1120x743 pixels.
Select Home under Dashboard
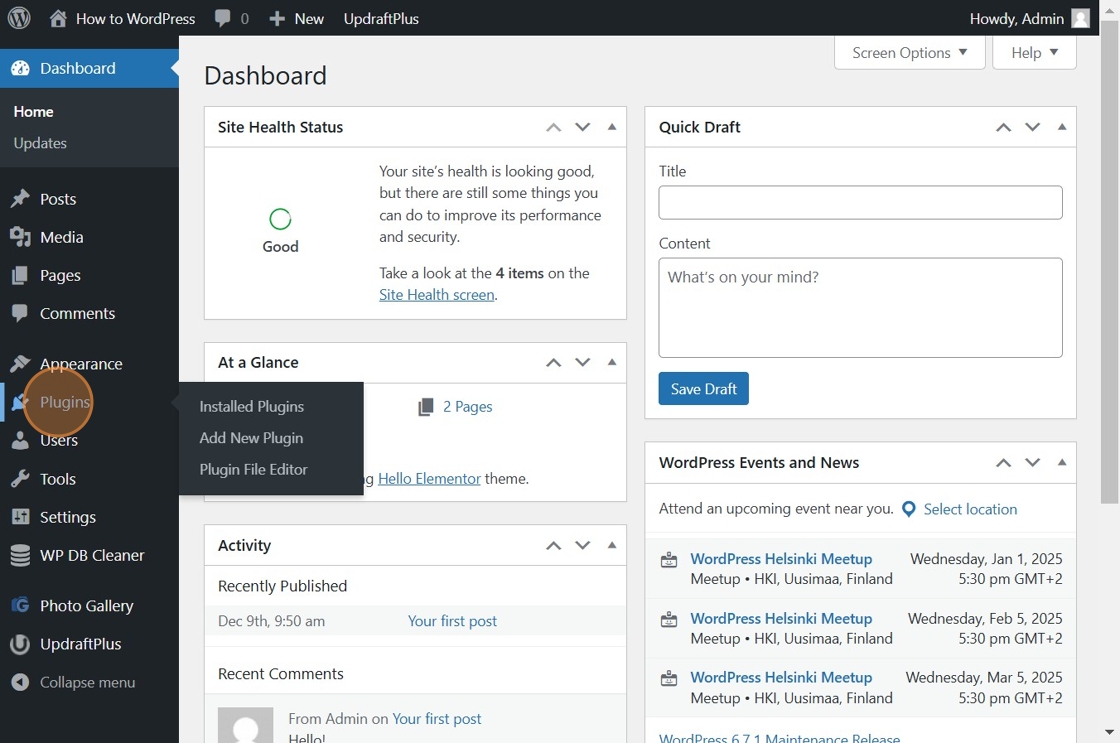click(x=34, y=111)
